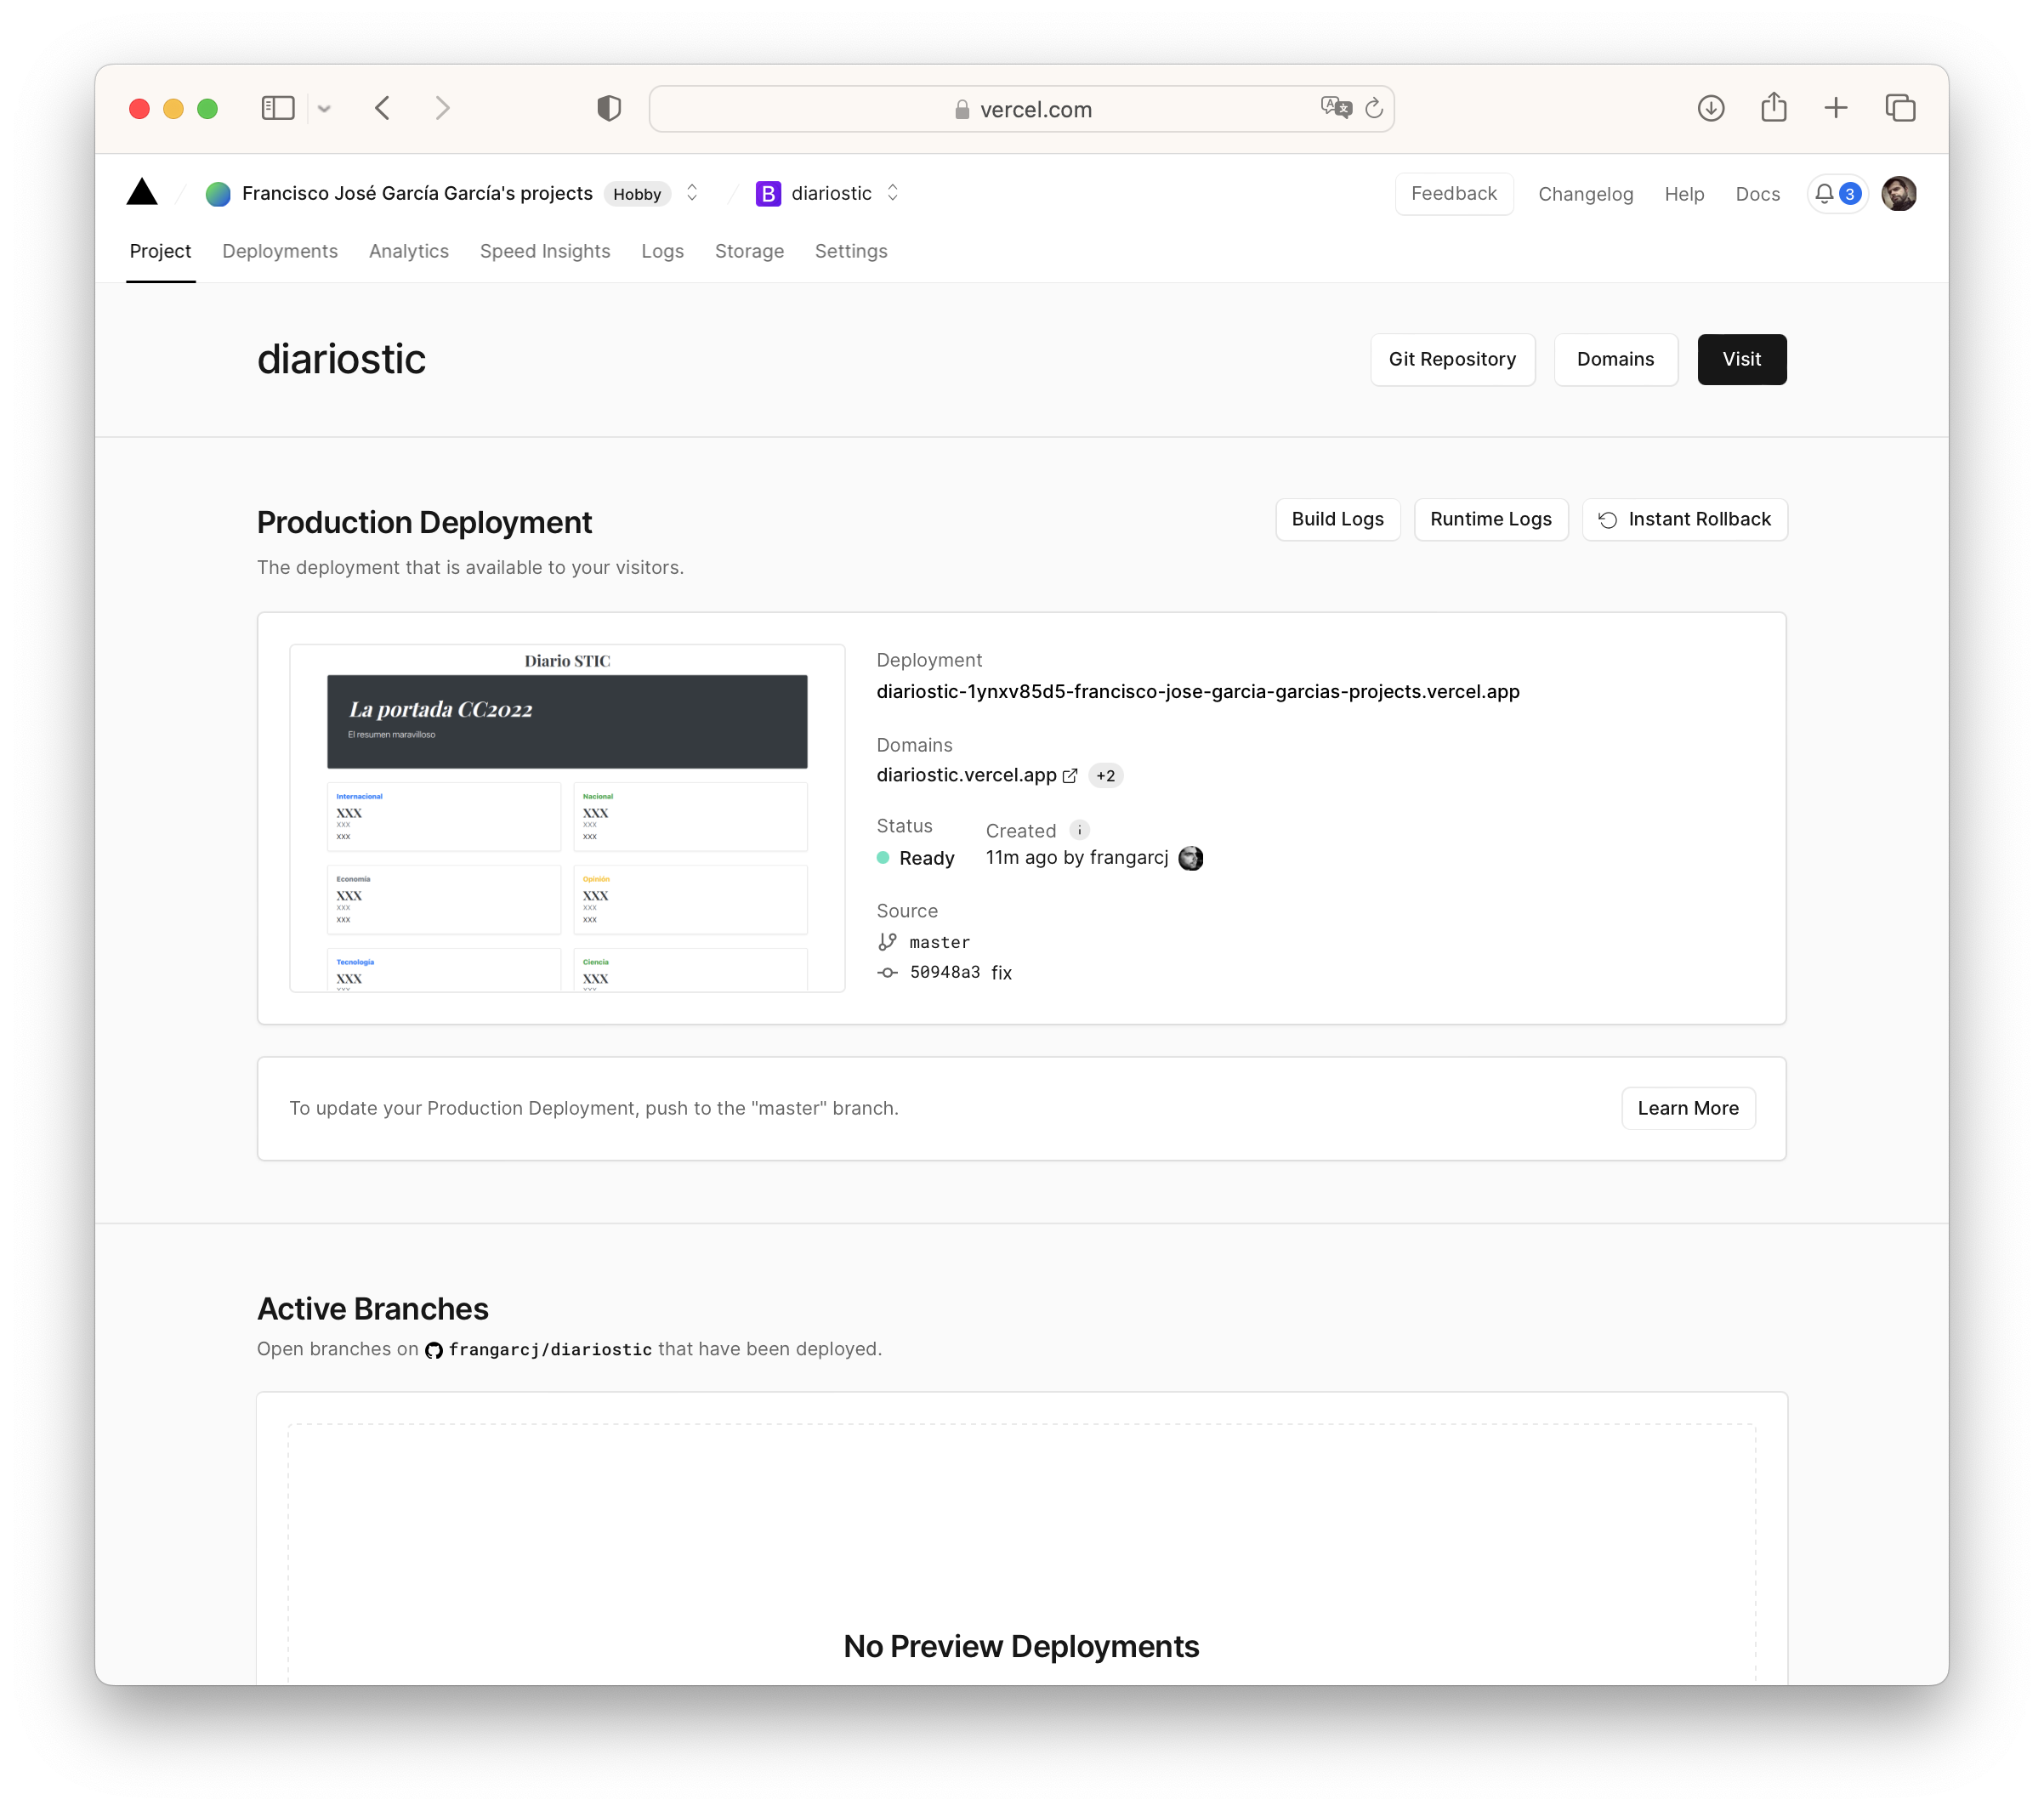Select the Analytics tab

[x=409, y=252]
